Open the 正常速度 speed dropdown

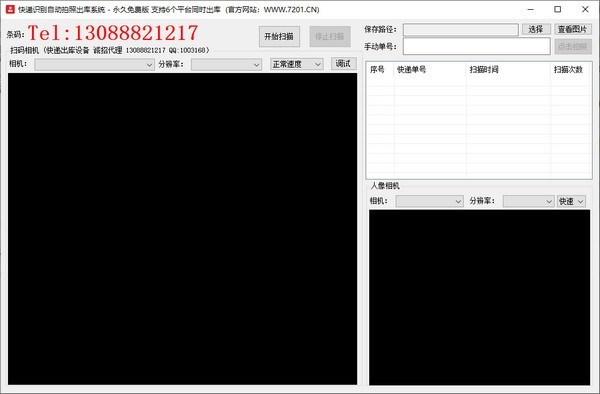coord(297,64)
